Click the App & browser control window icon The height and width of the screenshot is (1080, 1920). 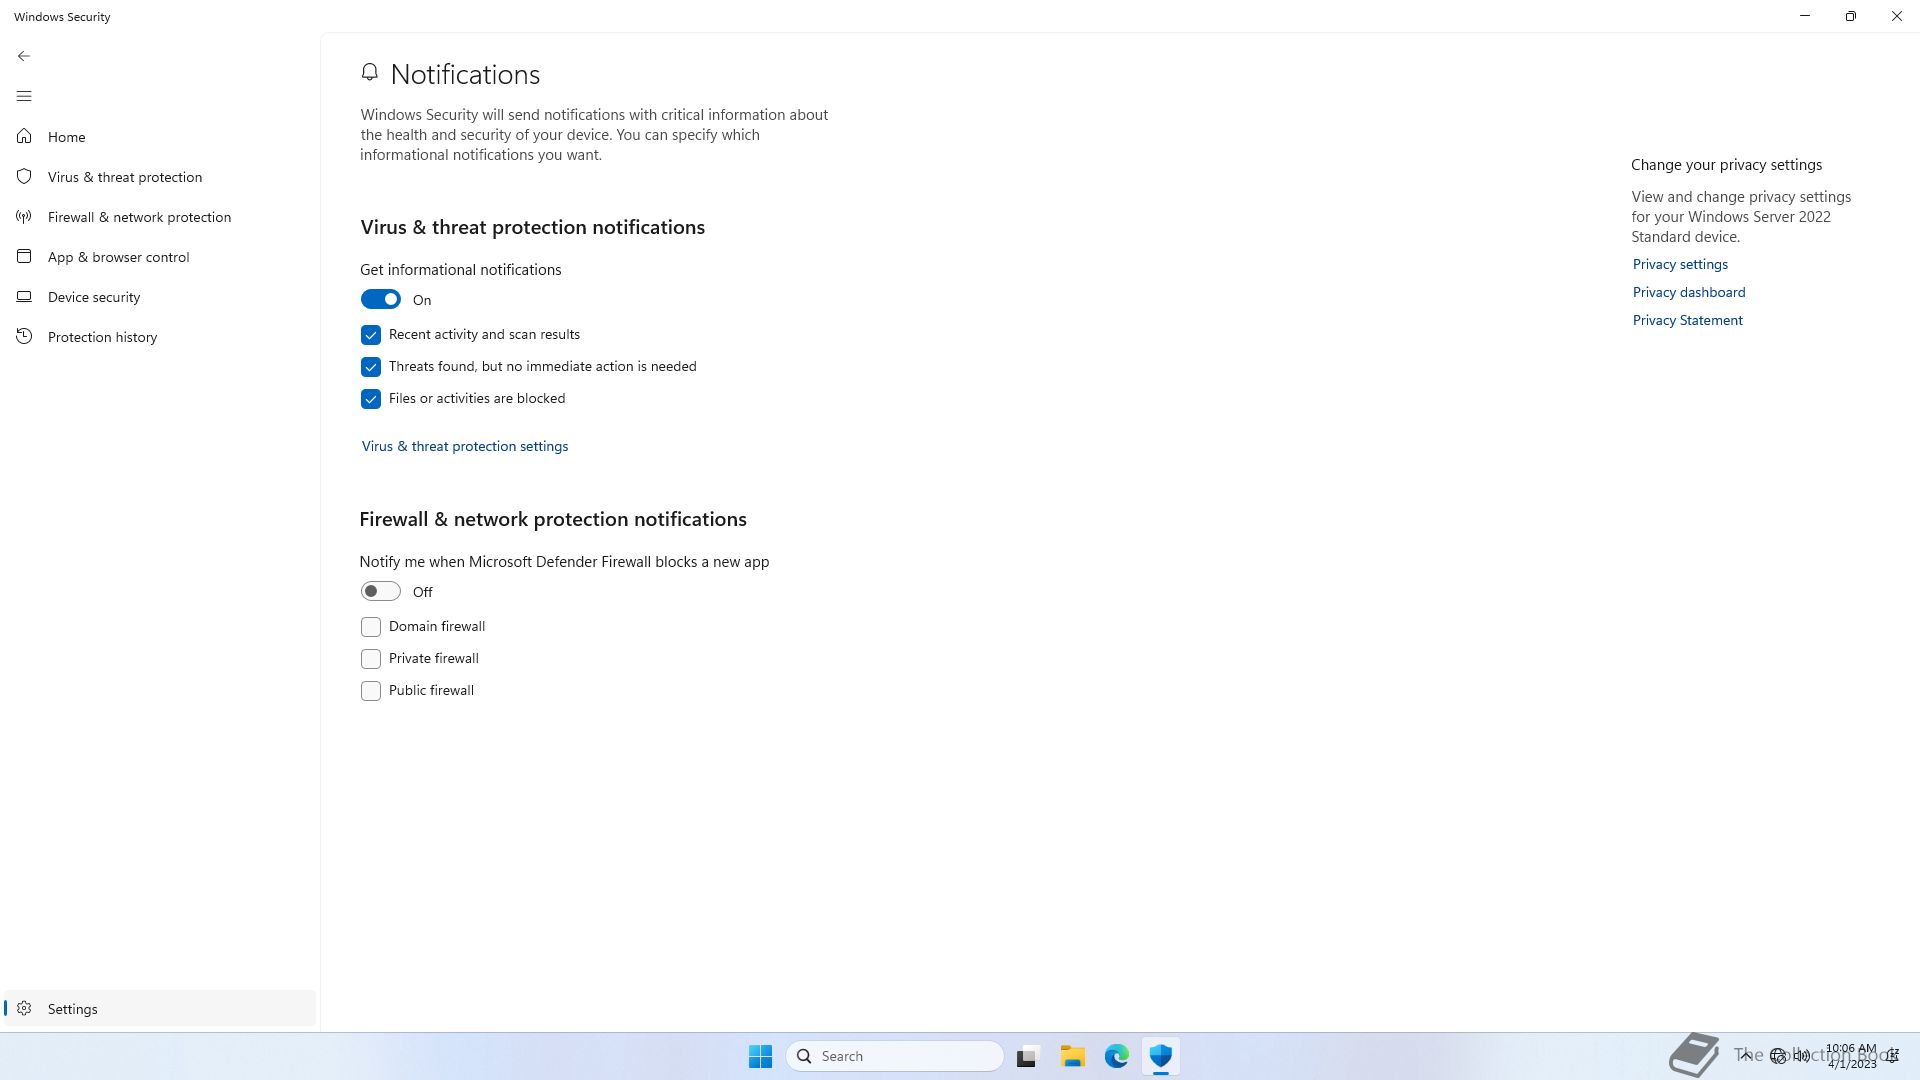pyautogui.click(x=24, y=256)
